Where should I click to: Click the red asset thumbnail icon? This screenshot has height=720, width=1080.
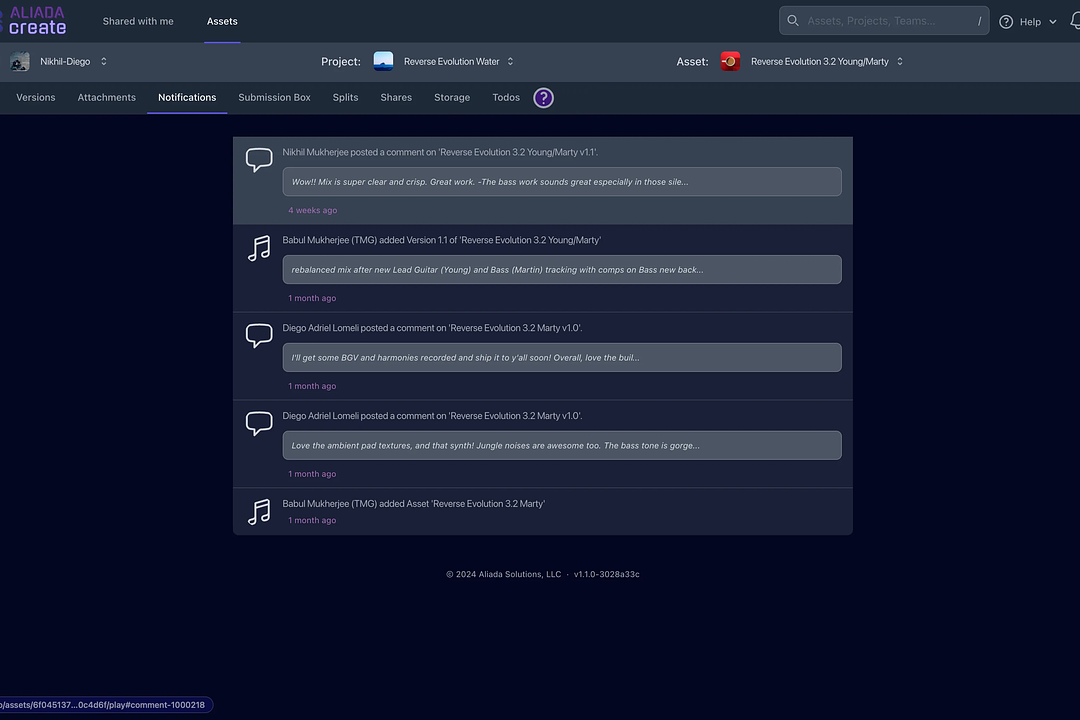click(730, 62)
